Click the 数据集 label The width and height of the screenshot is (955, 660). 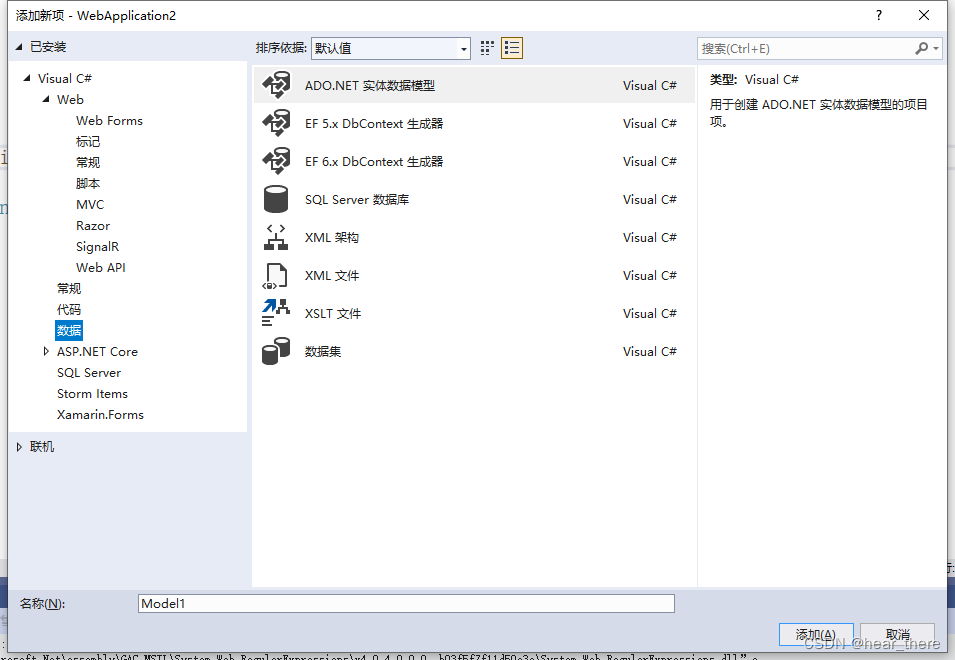pos(323,351)
